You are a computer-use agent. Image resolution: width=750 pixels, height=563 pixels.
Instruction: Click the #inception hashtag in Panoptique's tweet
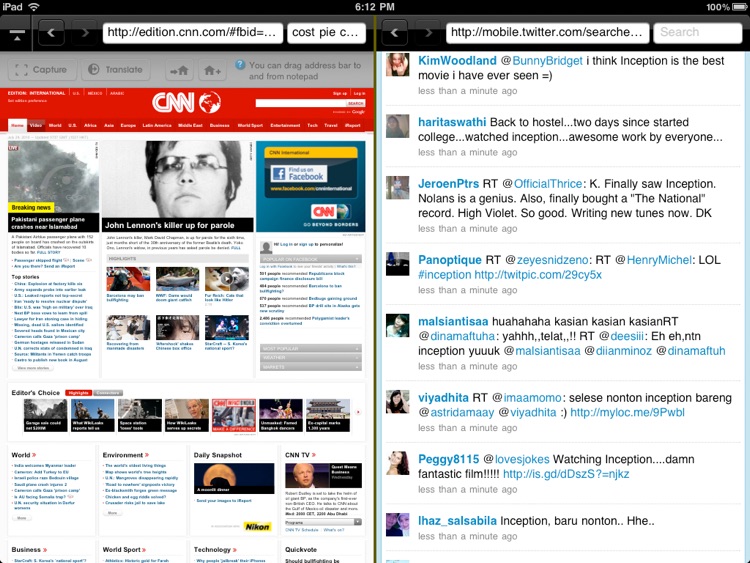(445, 275)
